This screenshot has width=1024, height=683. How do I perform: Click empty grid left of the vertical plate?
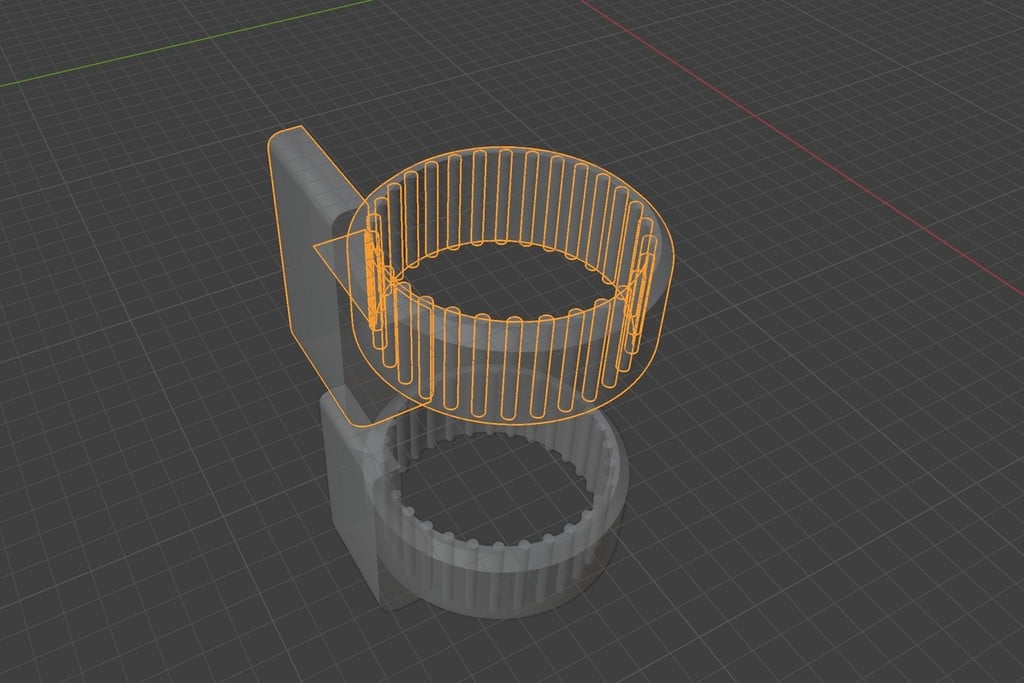(150, 250)
